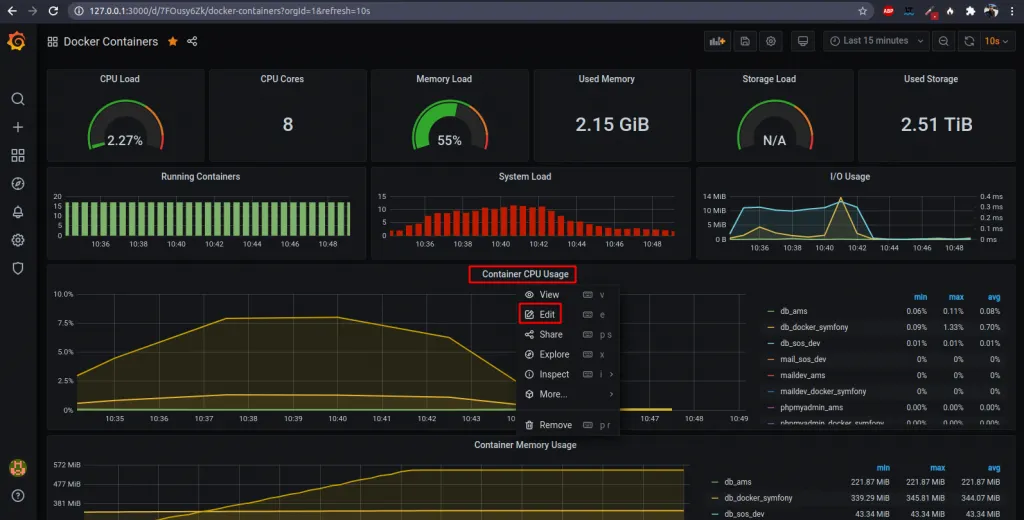Select Edit from the panel menu
The width and height of the screenshot is (1024, 520).
coord(547,314)
